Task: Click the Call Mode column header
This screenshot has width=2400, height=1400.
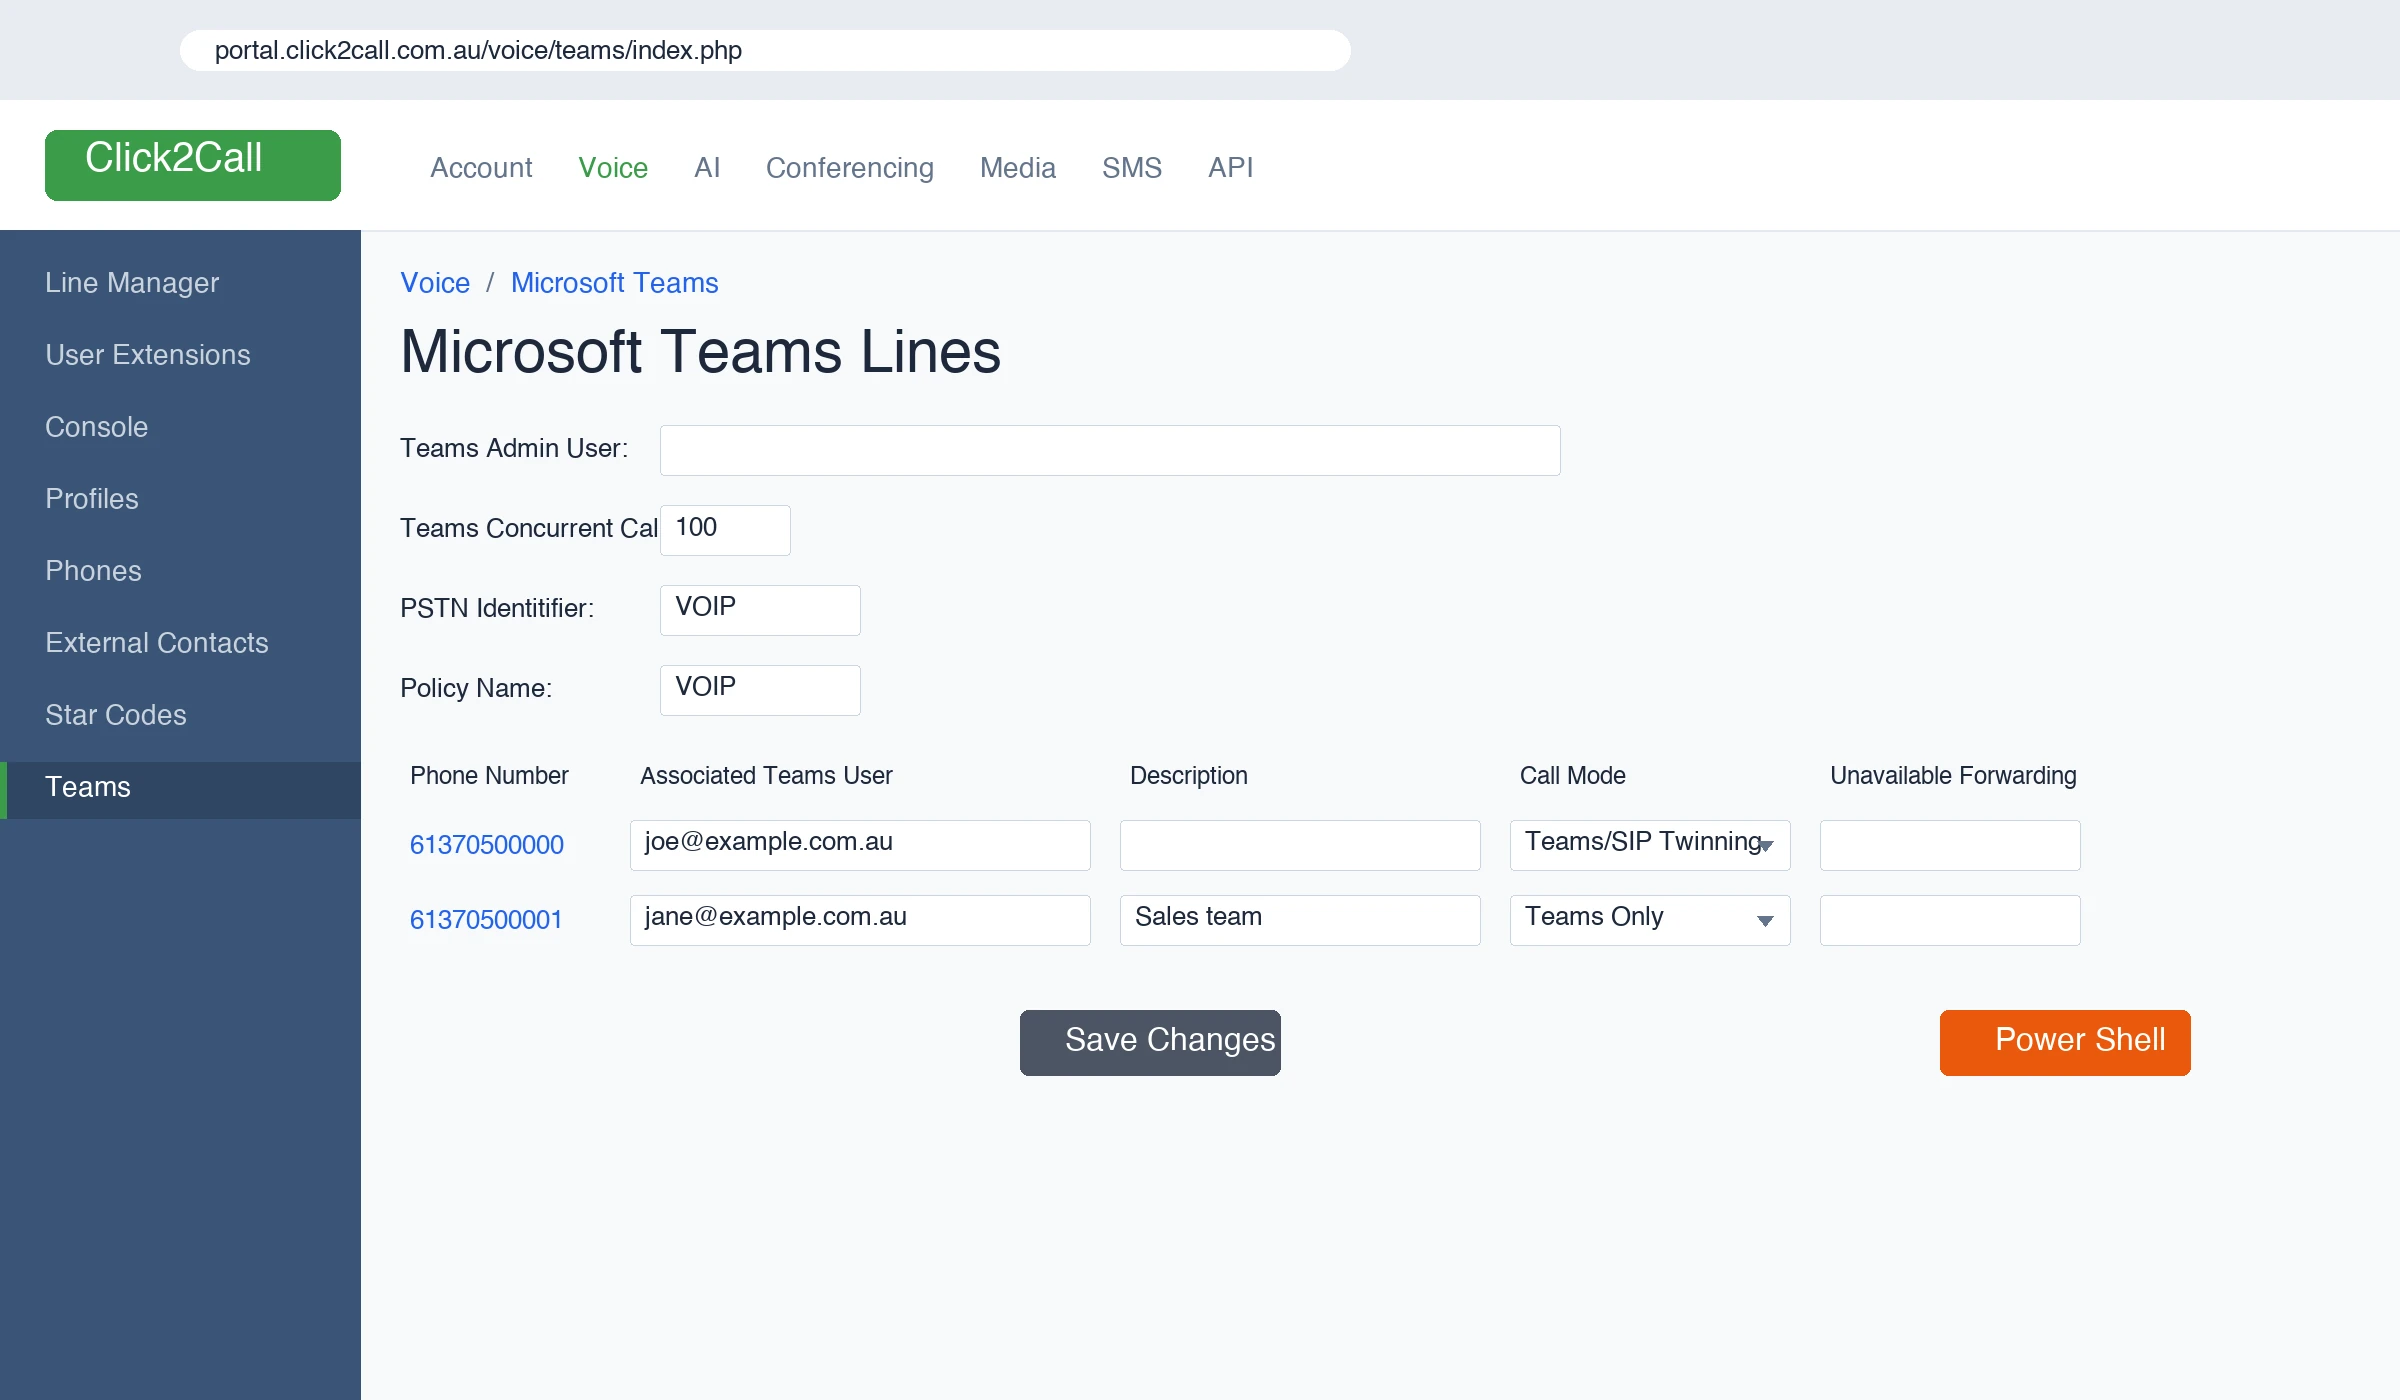Action: [1573, 776]
